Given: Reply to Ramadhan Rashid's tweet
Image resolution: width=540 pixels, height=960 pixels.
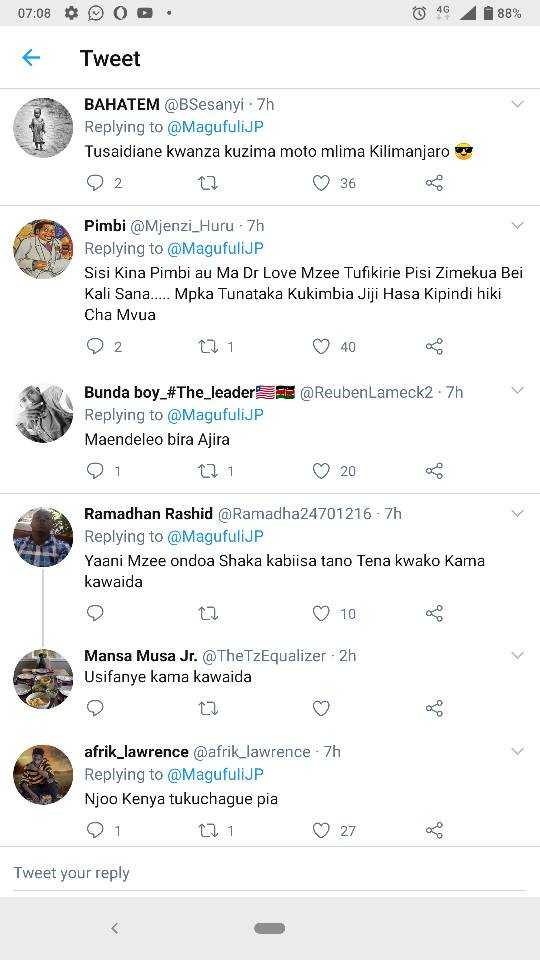Looking at the screenshot, I should 95,613.
